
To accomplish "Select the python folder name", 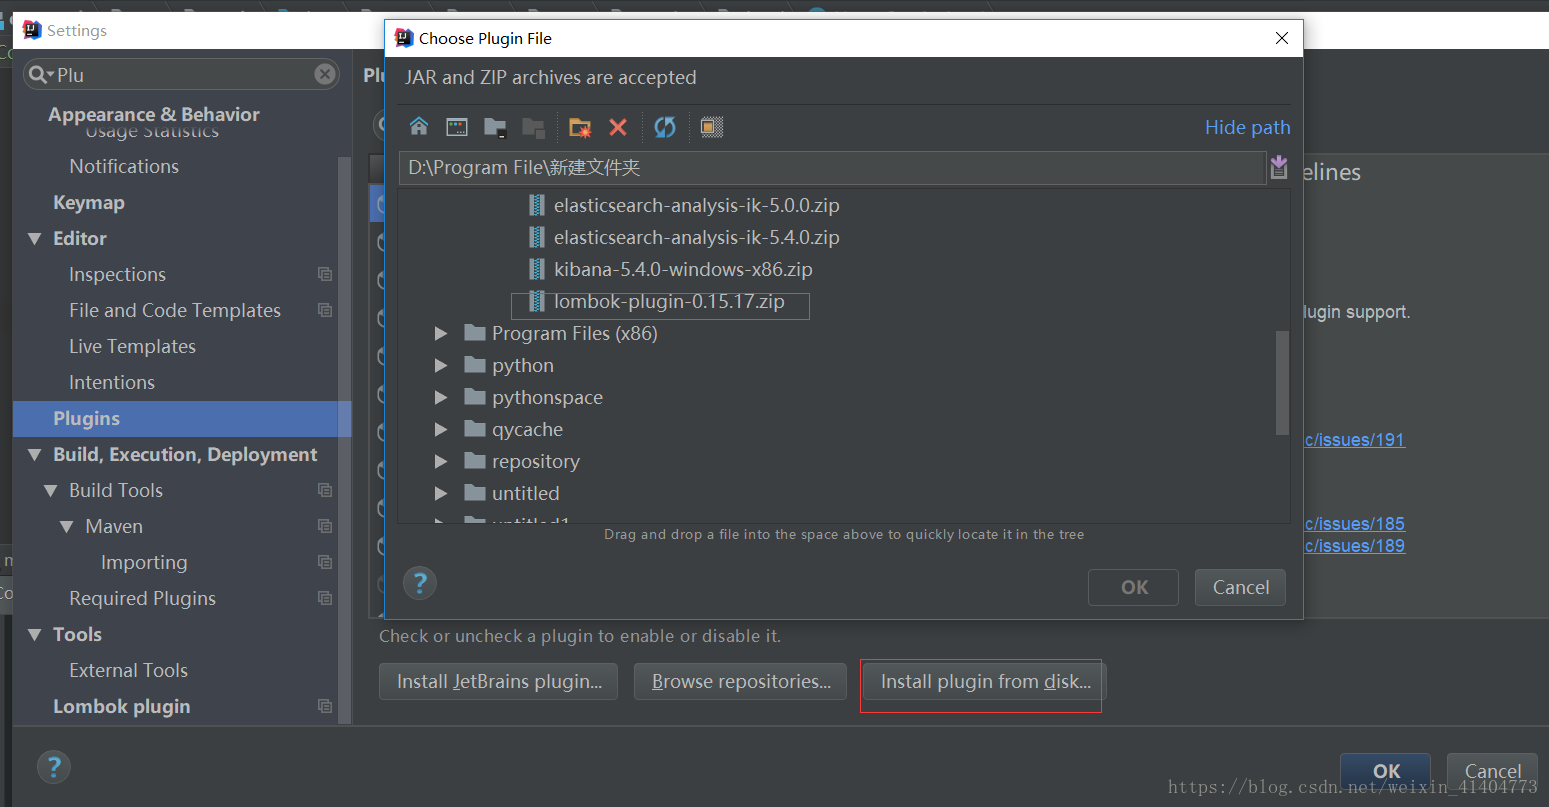I will tap(523, 365).
